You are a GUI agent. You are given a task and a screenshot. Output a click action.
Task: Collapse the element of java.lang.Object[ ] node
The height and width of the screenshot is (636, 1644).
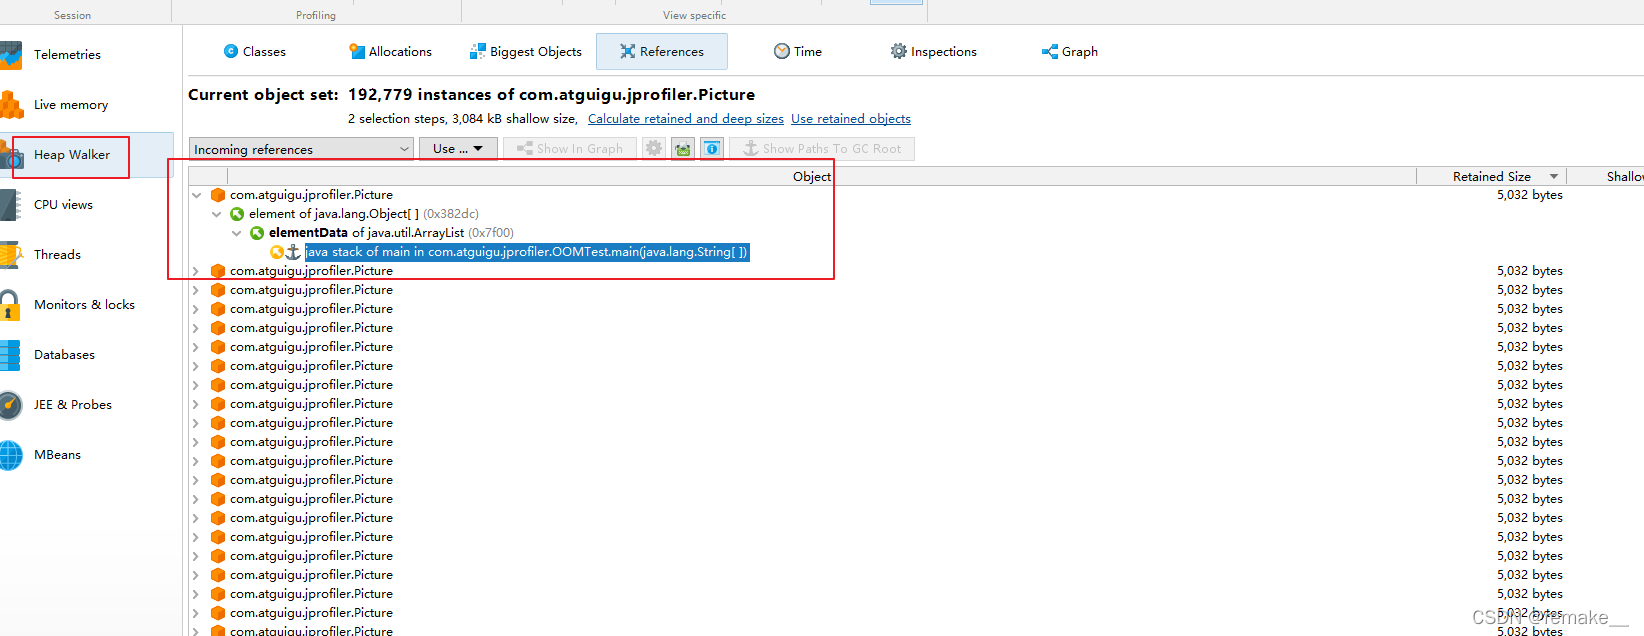pyautogui.click(x=216, y=214)
